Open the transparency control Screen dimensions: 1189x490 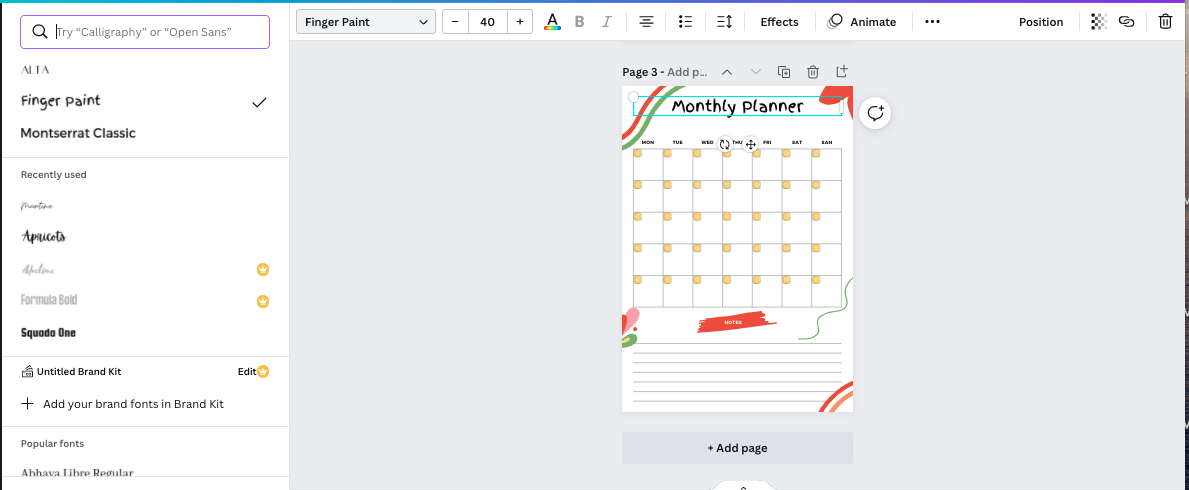(1099, 22)
